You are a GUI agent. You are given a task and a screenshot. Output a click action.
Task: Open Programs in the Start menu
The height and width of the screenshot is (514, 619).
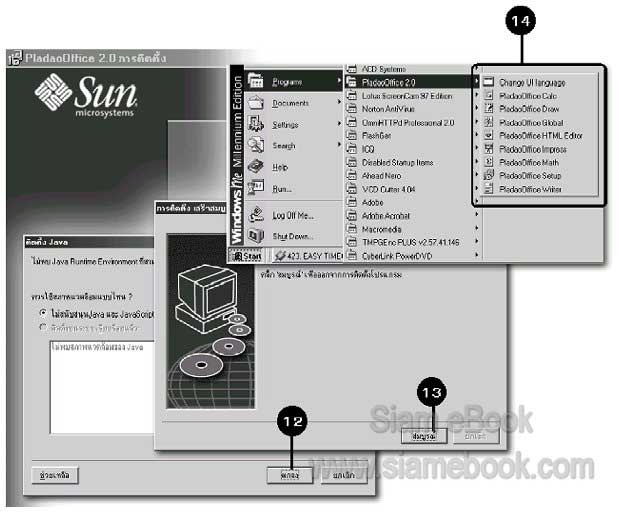pos(293,82)
